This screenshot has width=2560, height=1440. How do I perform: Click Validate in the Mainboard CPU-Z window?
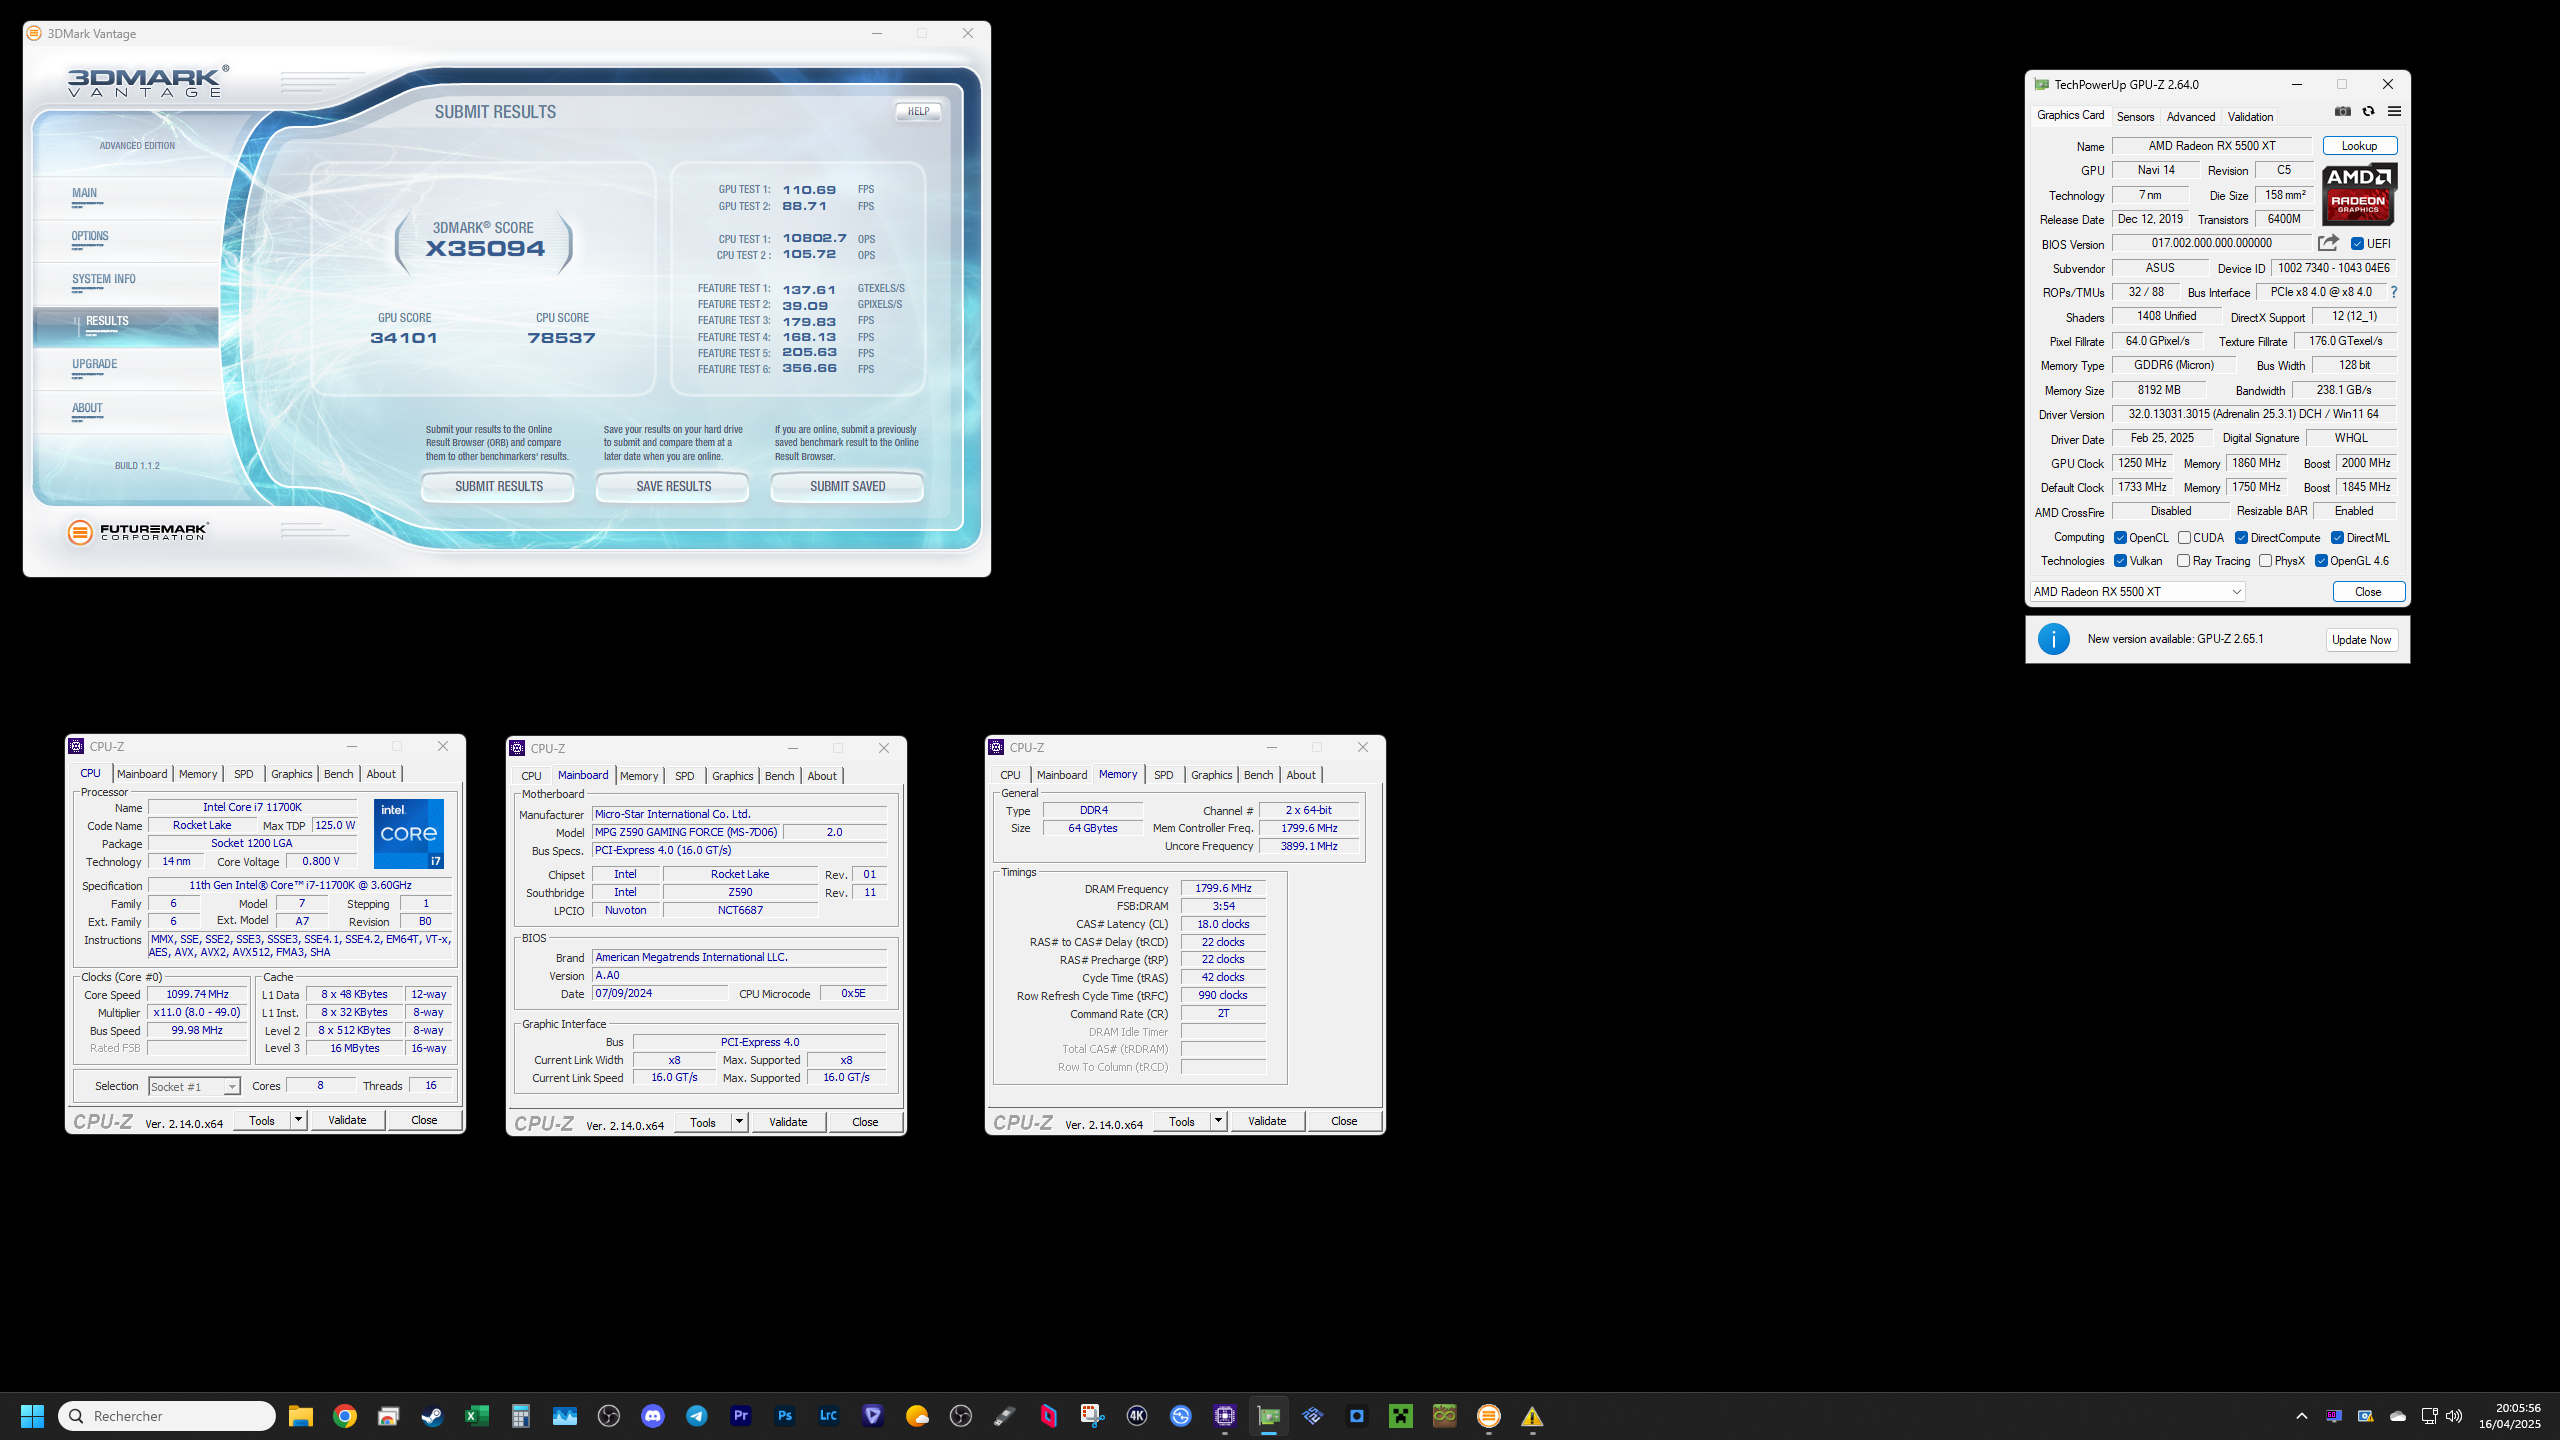point(788,1122)
